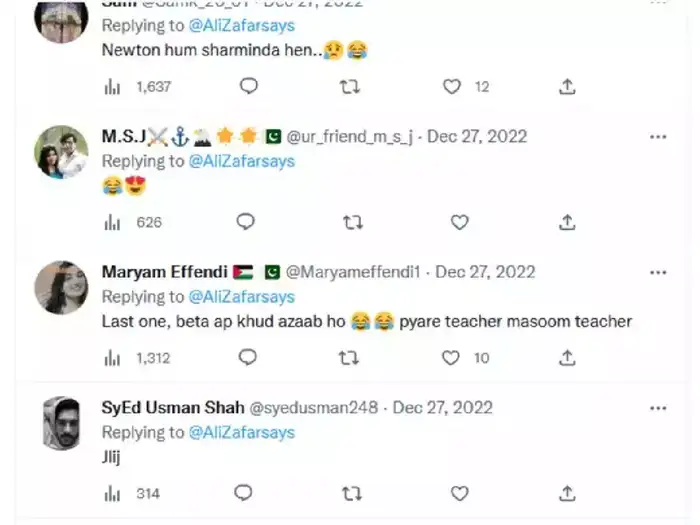700x525 pixels.
Task: View SyEd Usman Shah's avatar
Action: coord(61,423)
